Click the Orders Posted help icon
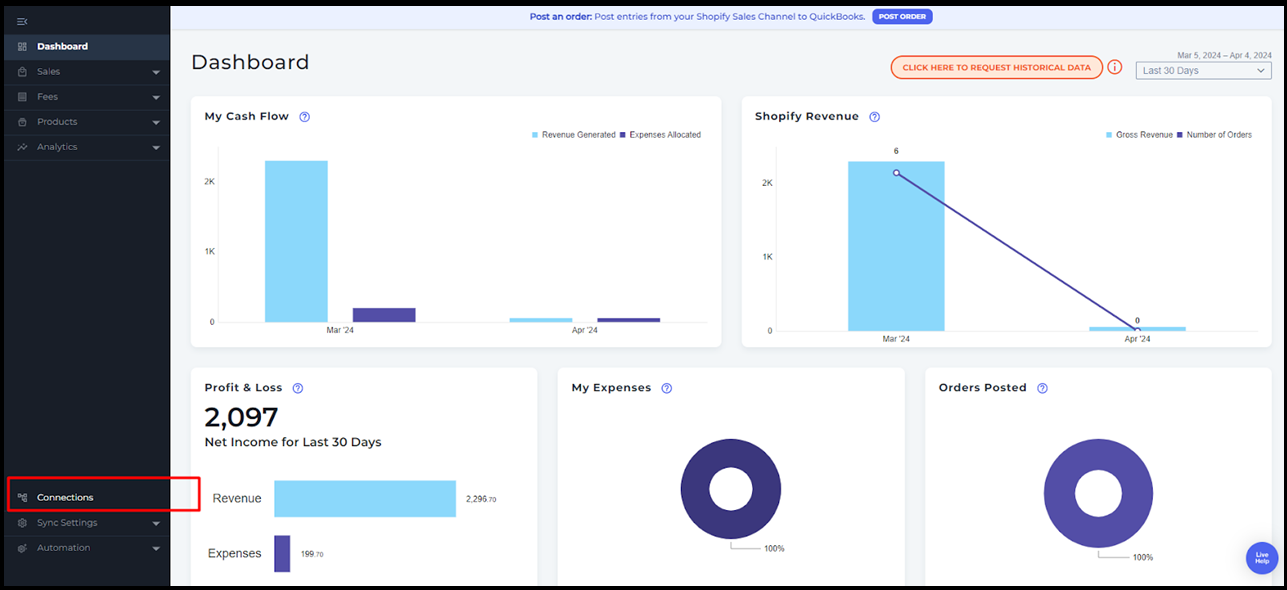Viewport: 1287px width, 590px height. [1042, 388]
